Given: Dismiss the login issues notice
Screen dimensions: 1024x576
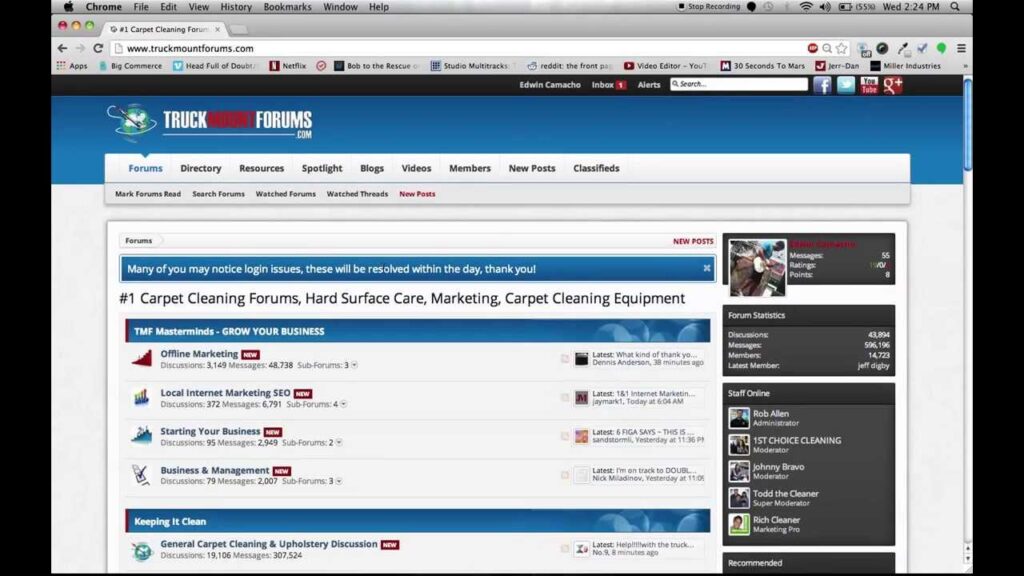Looking at the screenshot, I should coord(707,268).
